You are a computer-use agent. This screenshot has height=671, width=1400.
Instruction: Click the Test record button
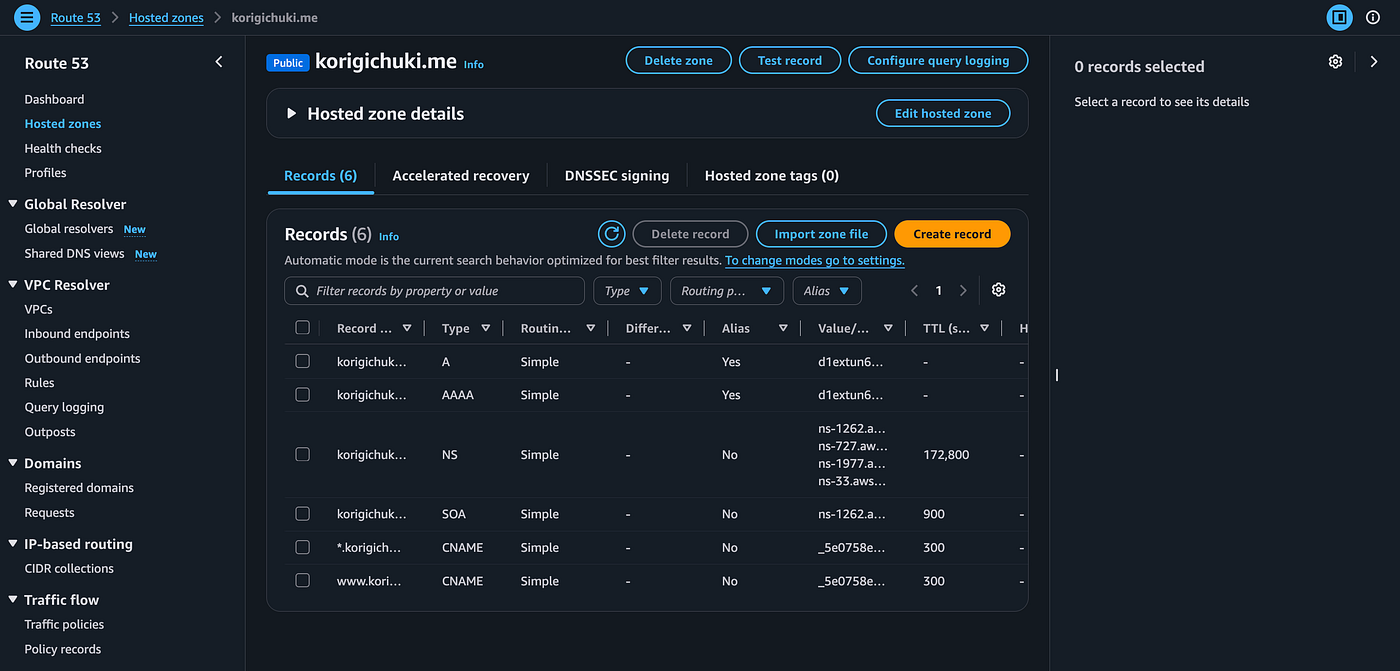pyautogui.click(x=790, y=61)
